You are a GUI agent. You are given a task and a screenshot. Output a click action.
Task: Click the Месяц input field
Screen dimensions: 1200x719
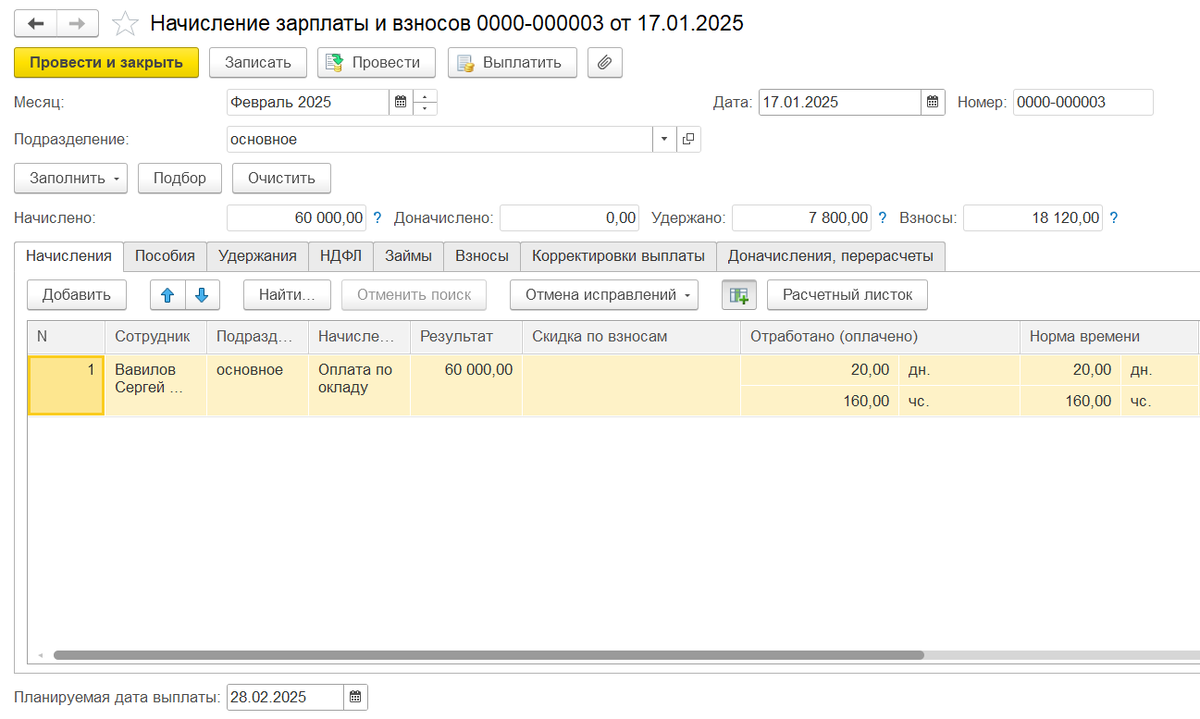[308, 102]
